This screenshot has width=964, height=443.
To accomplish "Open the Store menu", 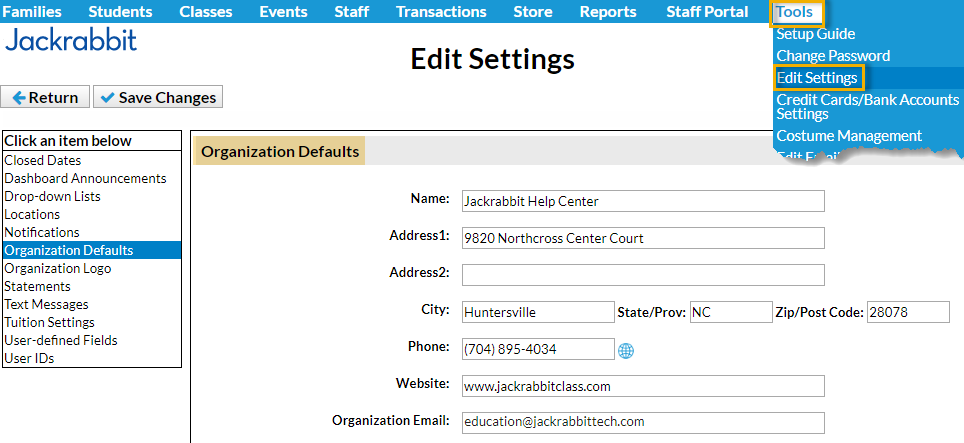I will (532, 12).
